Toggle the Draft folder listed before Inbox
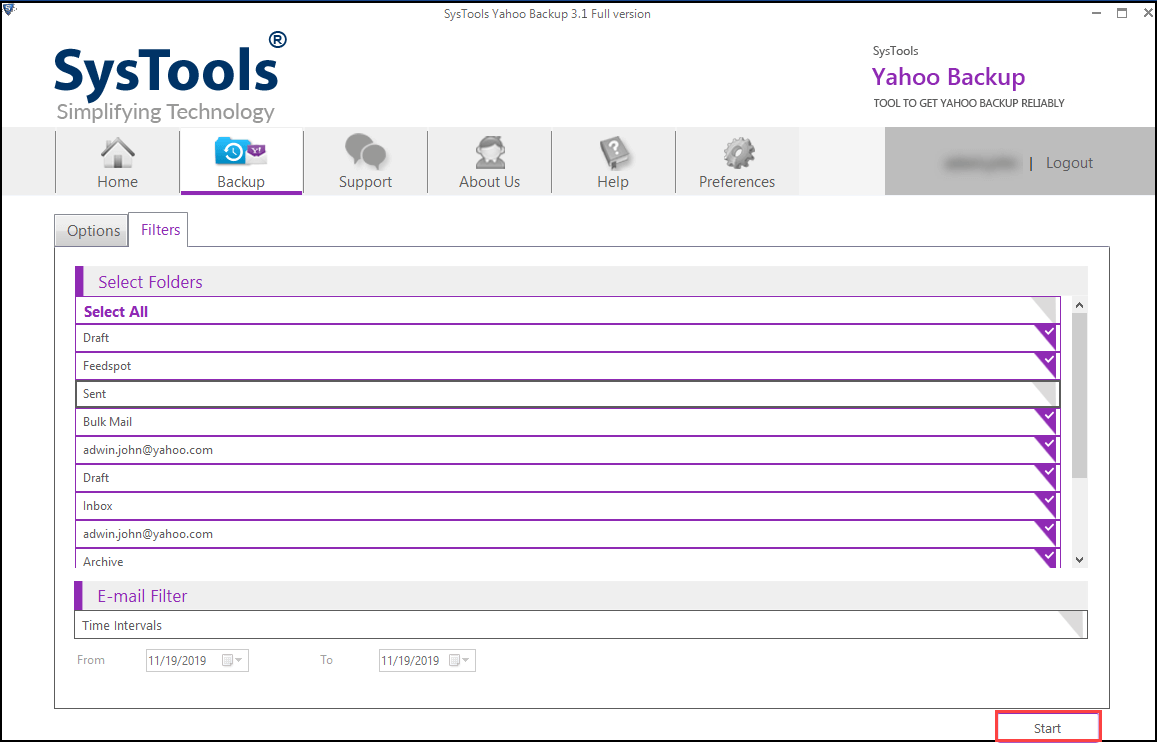The width and height of the screenshot is (1157, 743). click(1046, 477)
